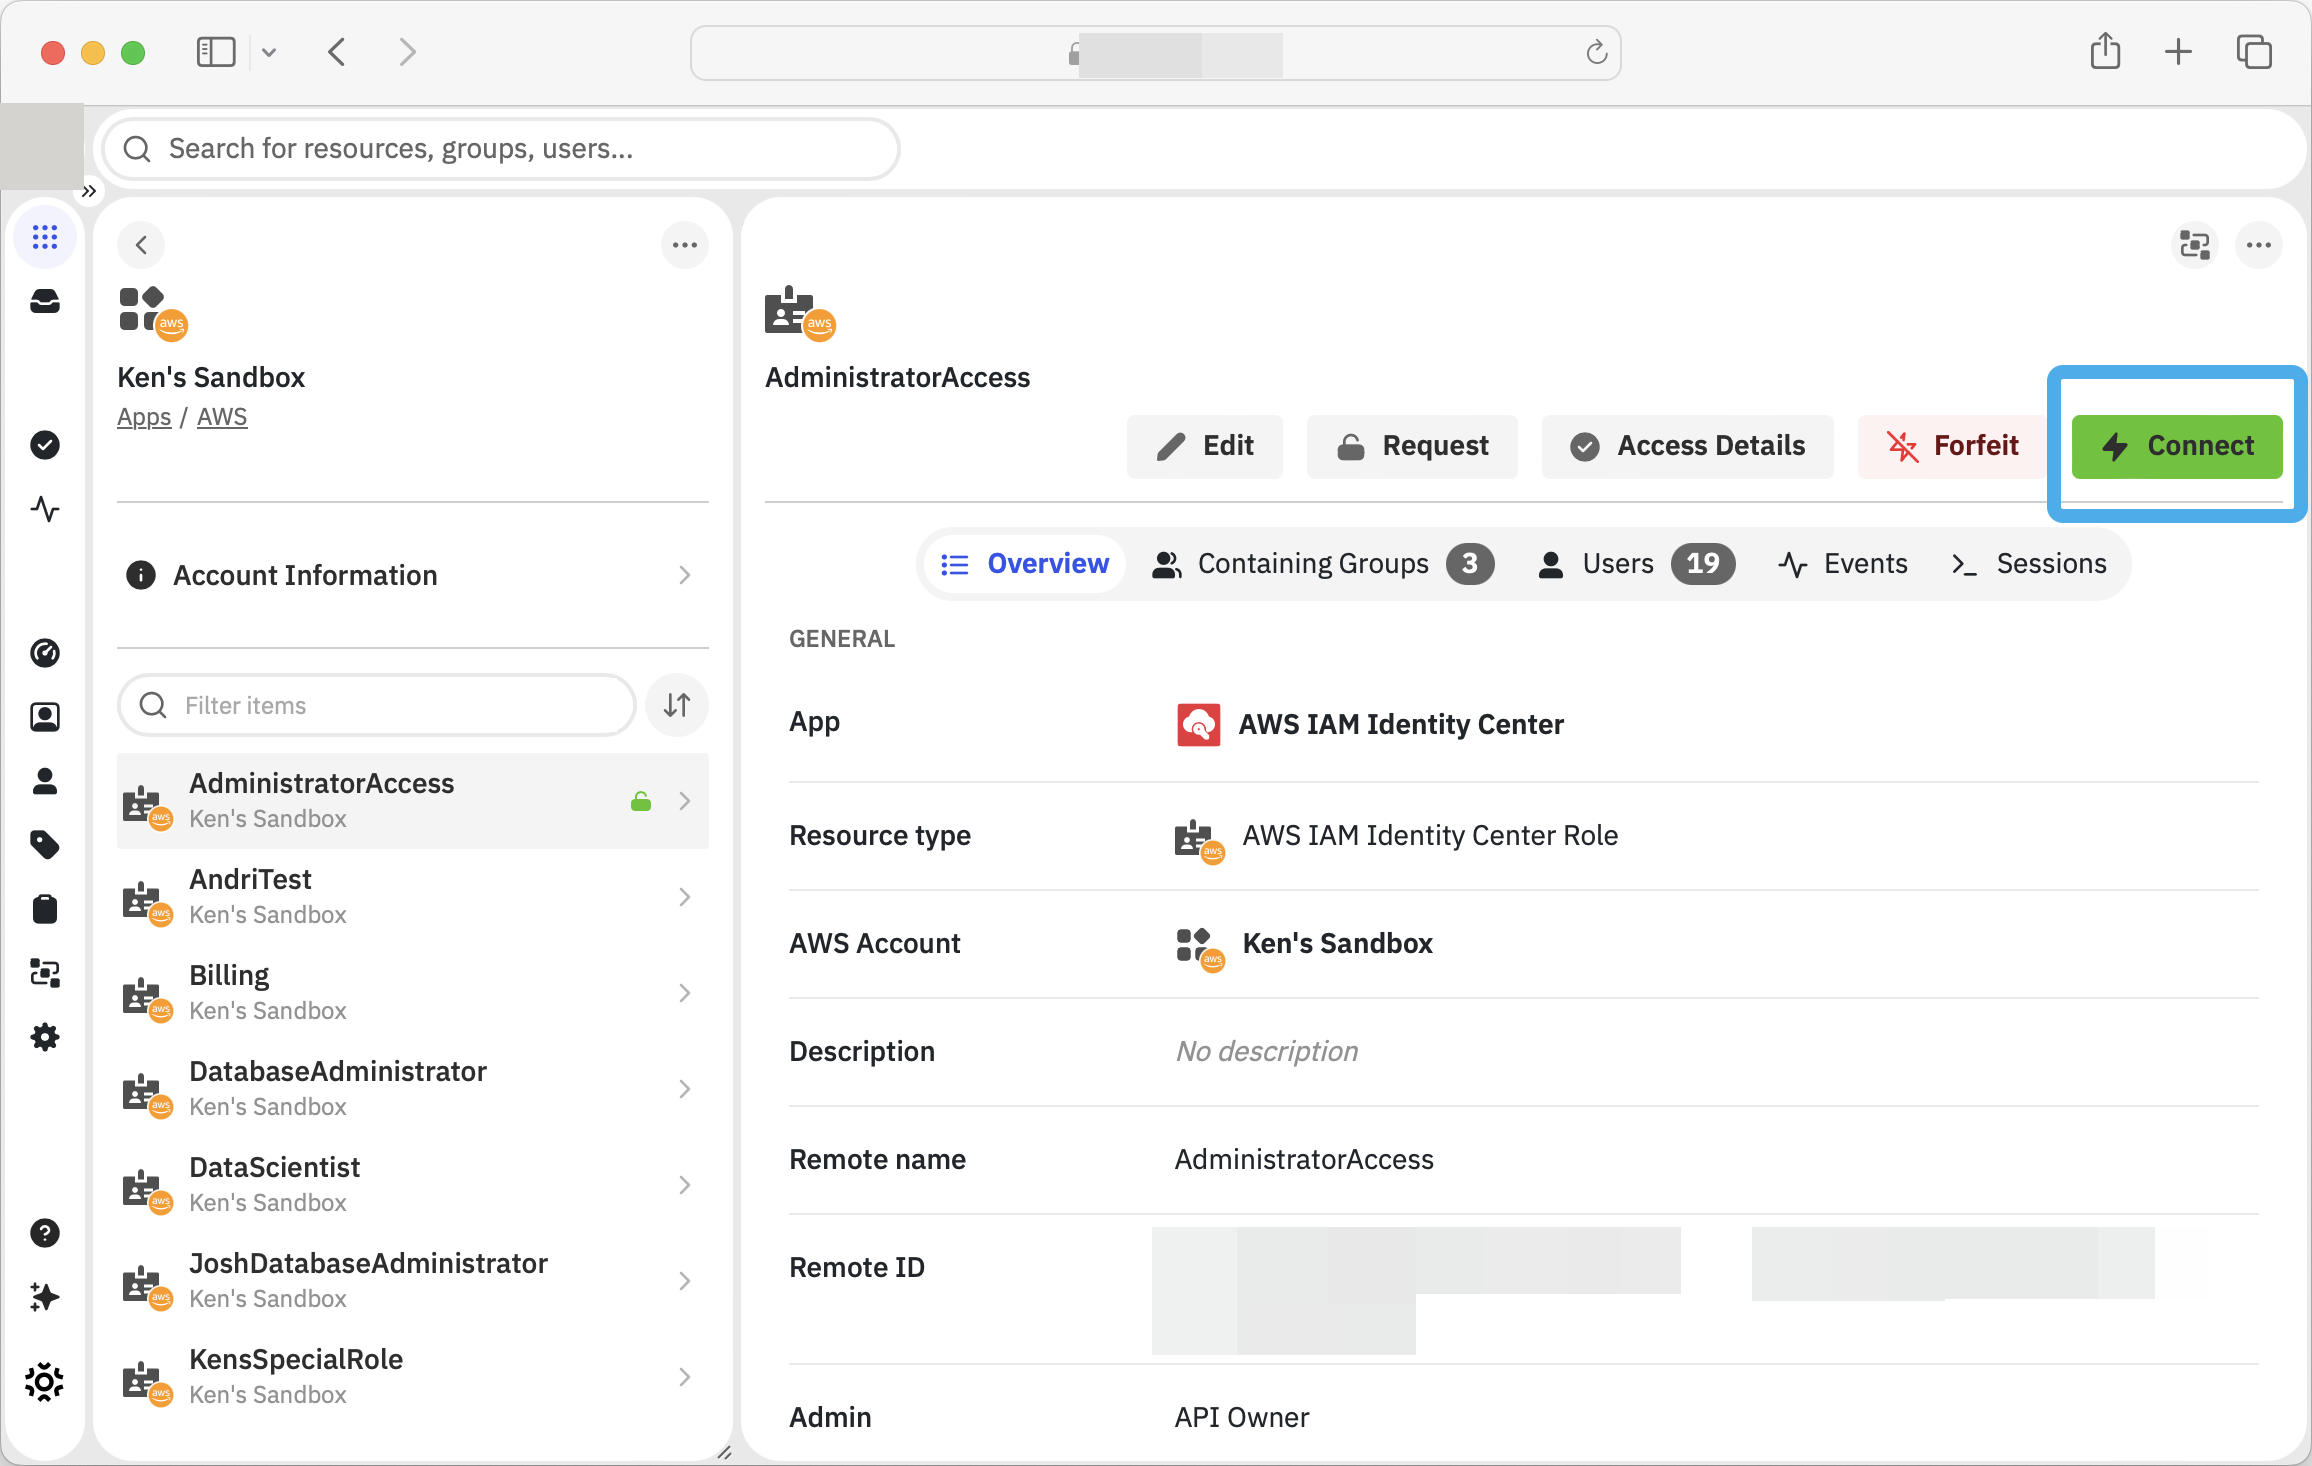The height and width of the screenshot is (1466, 2312).
Task: Click the resources search field
Action: pyautogui.click(x=501, y=149)
